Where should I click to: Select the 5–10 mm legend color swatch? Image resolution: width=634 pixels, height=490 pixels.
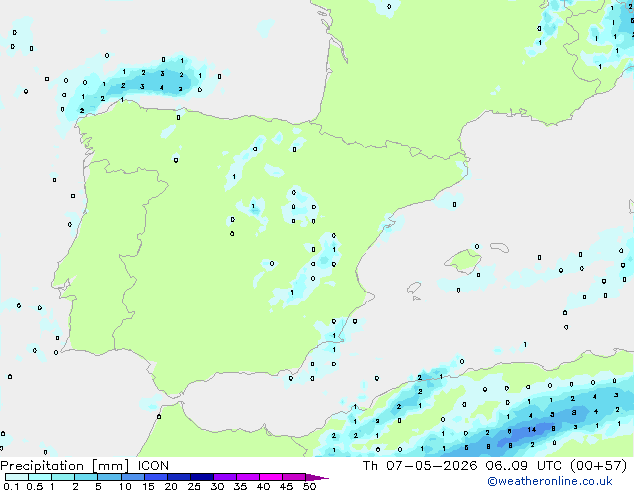point(109,477)
